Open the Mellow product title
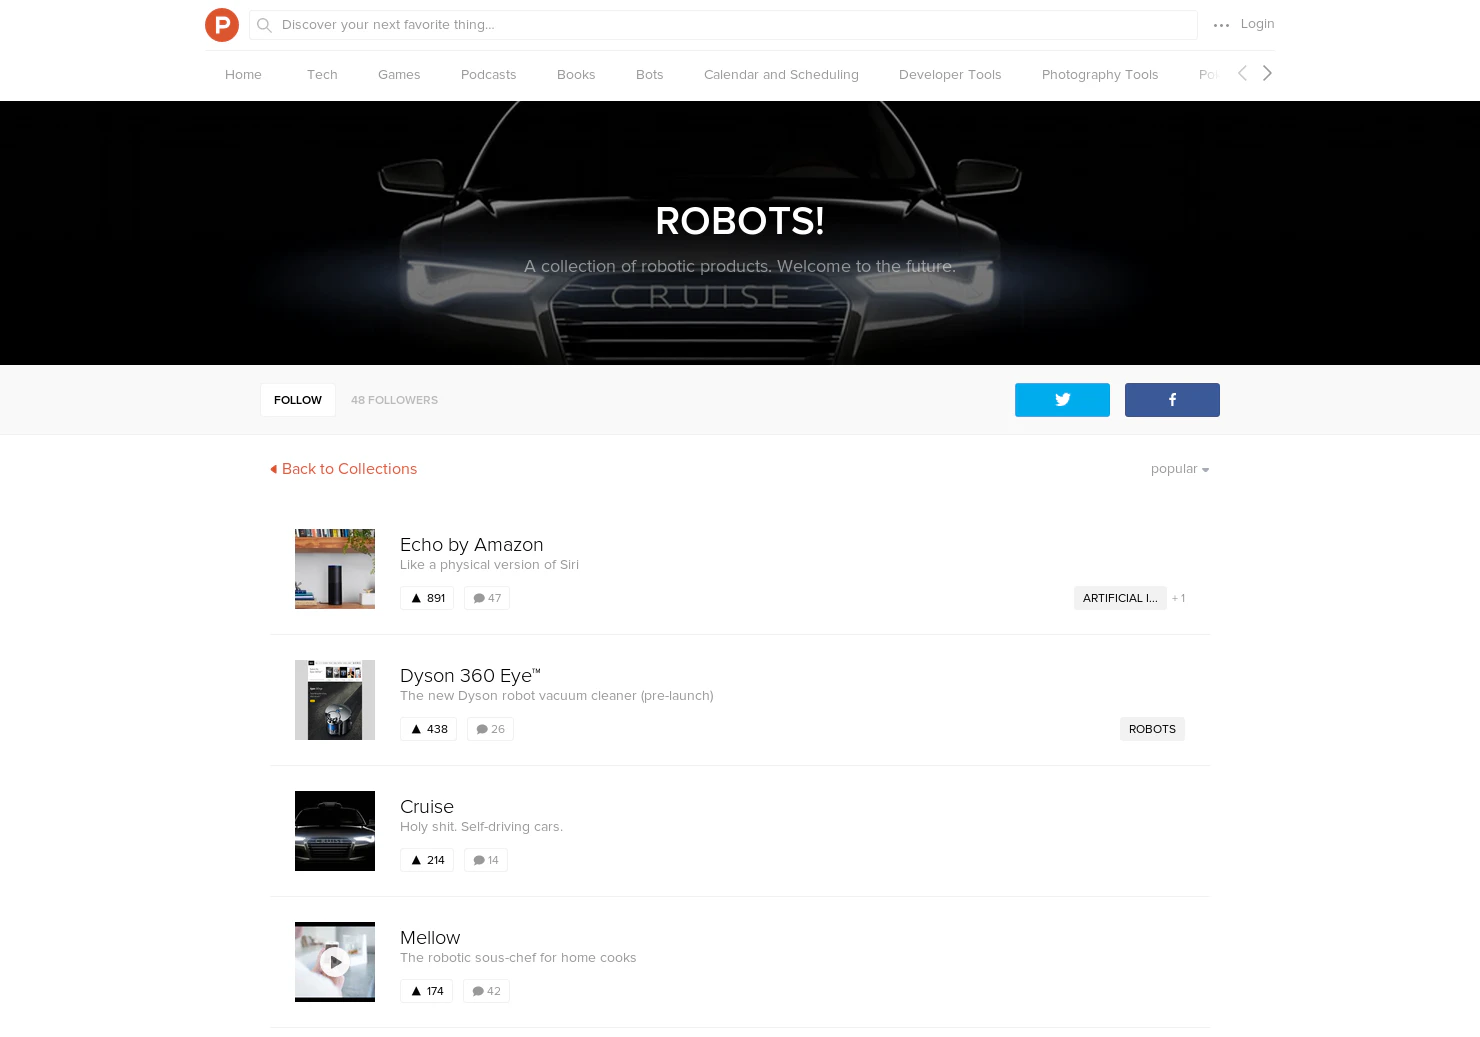Screen dimensions: 1480x1037 pos(430,938)
